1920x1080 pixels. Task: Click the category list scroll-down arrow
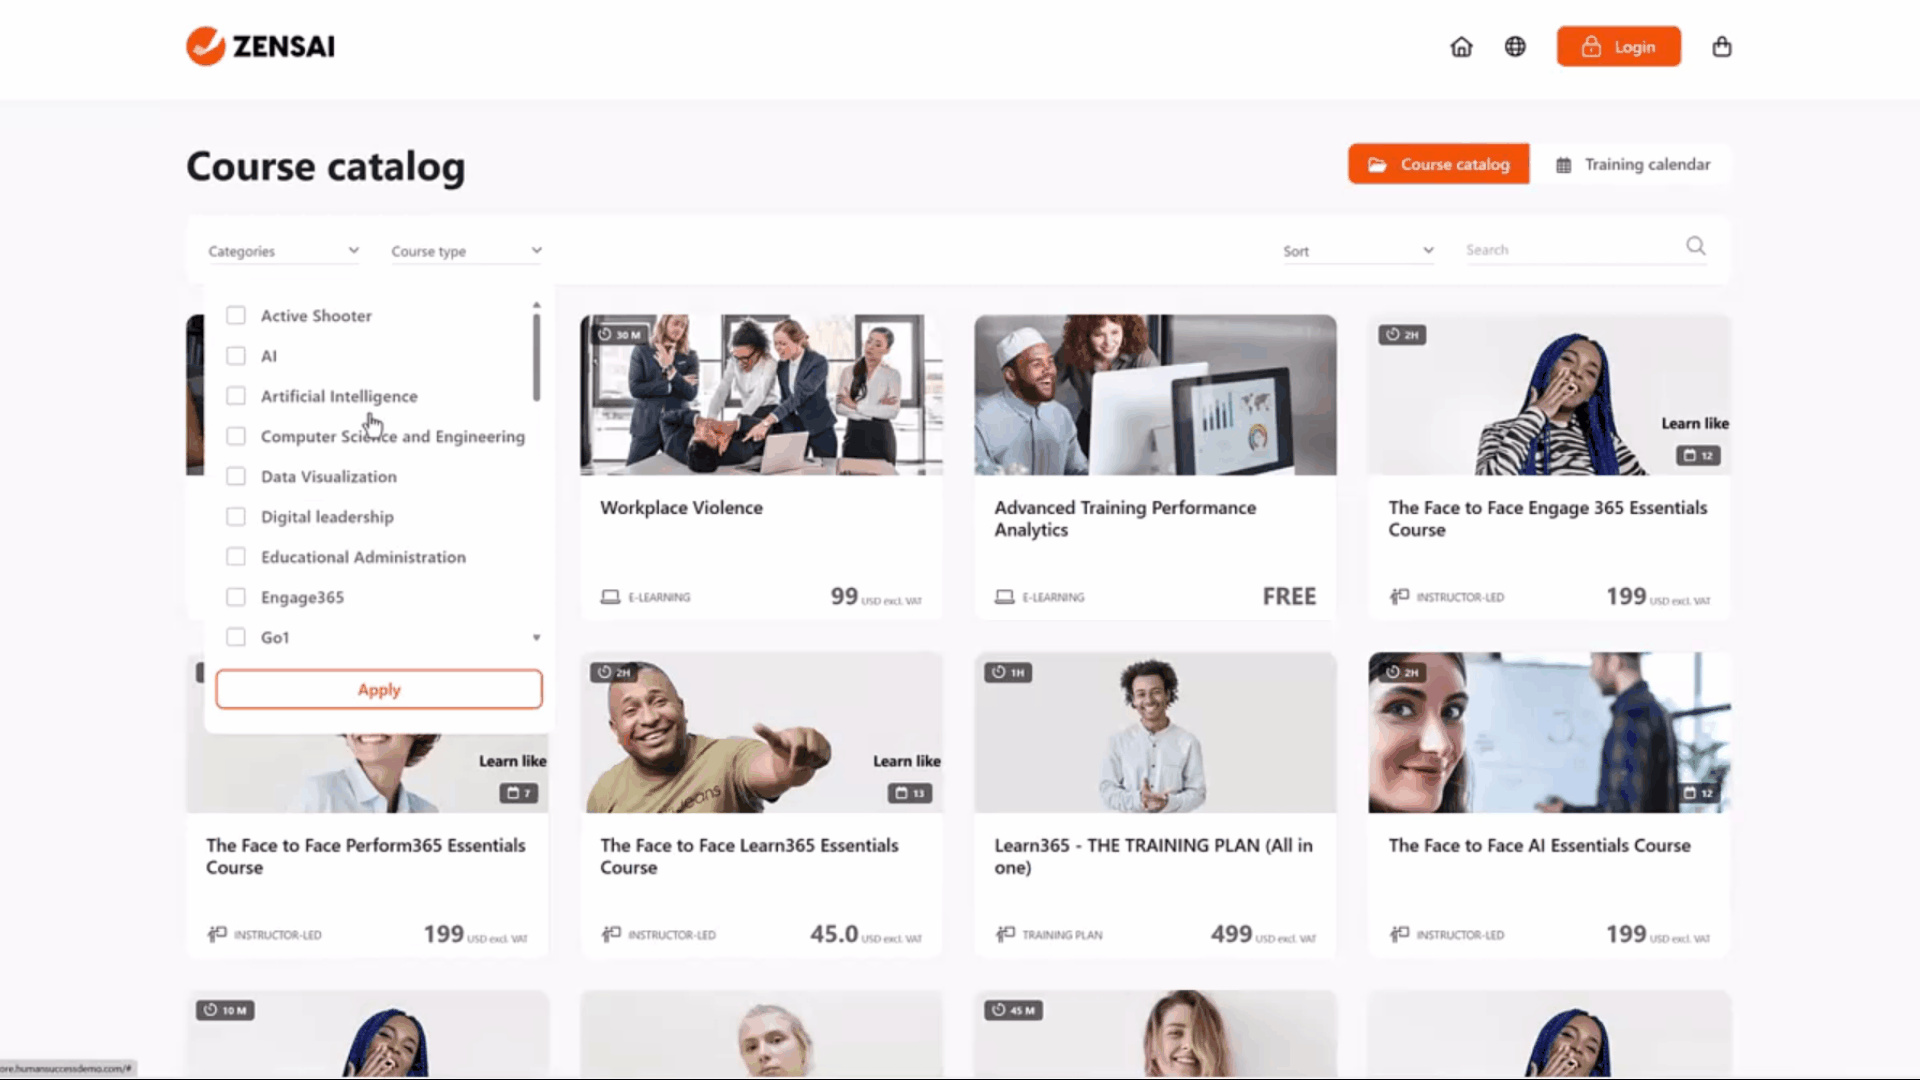[536, 637]
